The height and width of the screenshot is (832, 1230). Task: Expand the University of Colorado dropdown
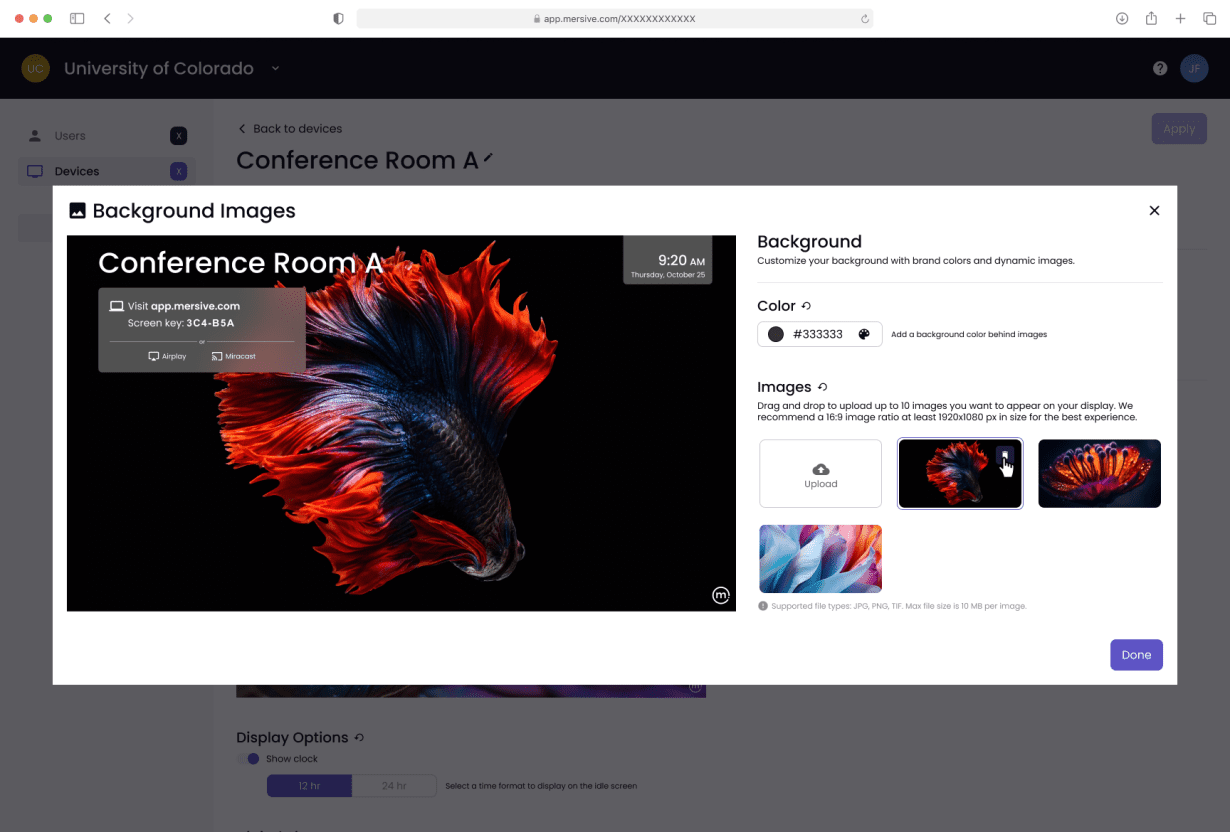(x=275, y=68)
